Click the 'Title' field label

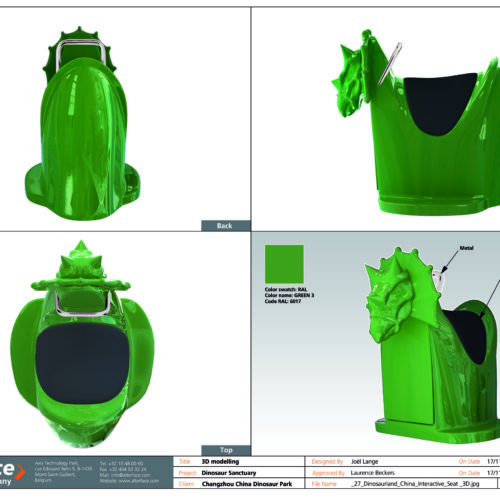pyautogui.click(x=184, y=461)
